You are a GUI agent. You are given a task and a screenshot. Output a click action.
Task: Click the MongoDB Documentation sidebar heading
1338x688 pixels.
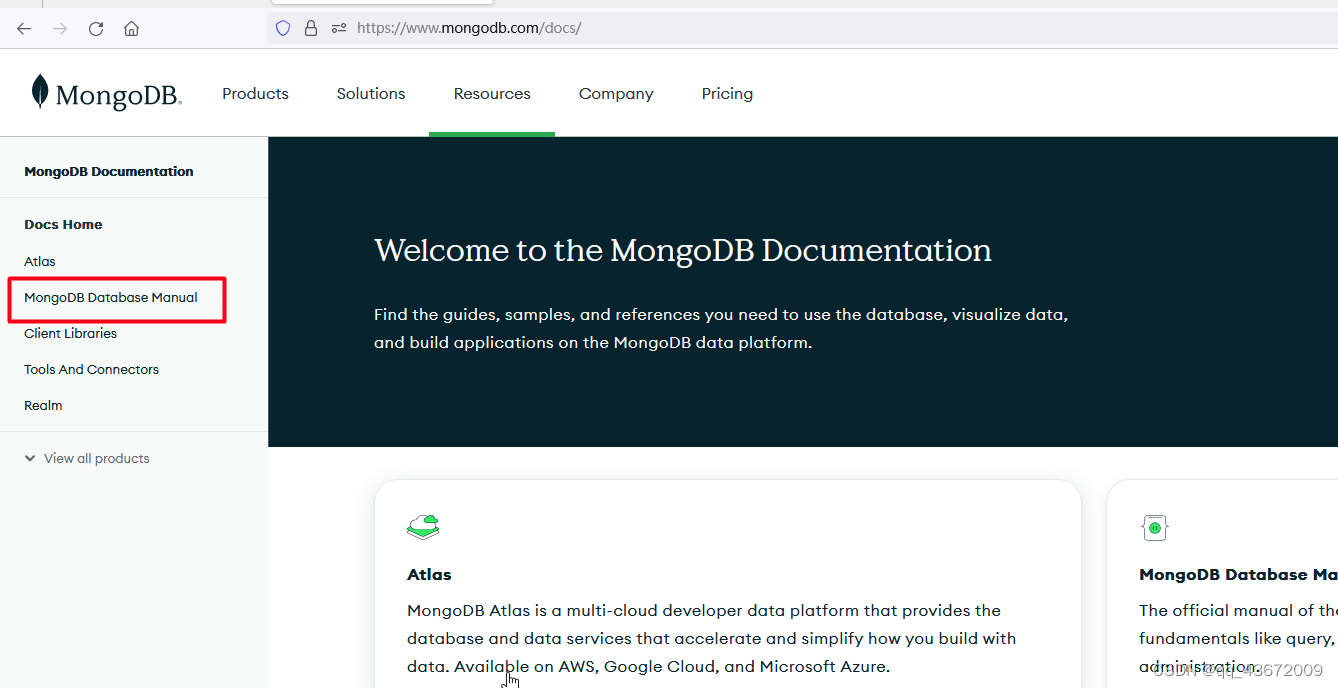point(109,171)
